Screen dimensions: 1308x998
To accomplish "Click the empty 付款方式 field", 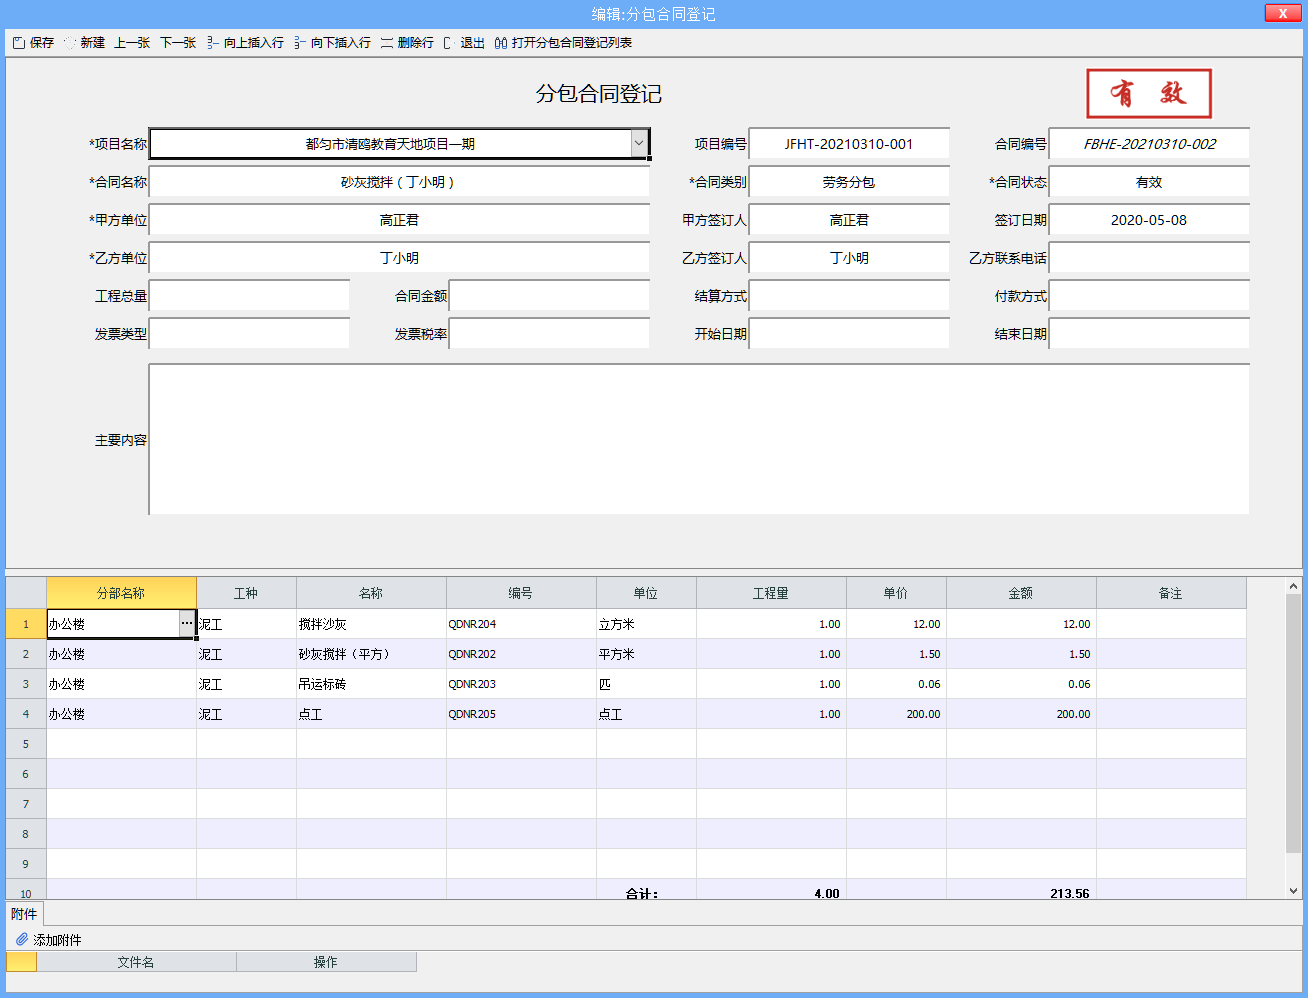I will click(x=1149, y=296).
